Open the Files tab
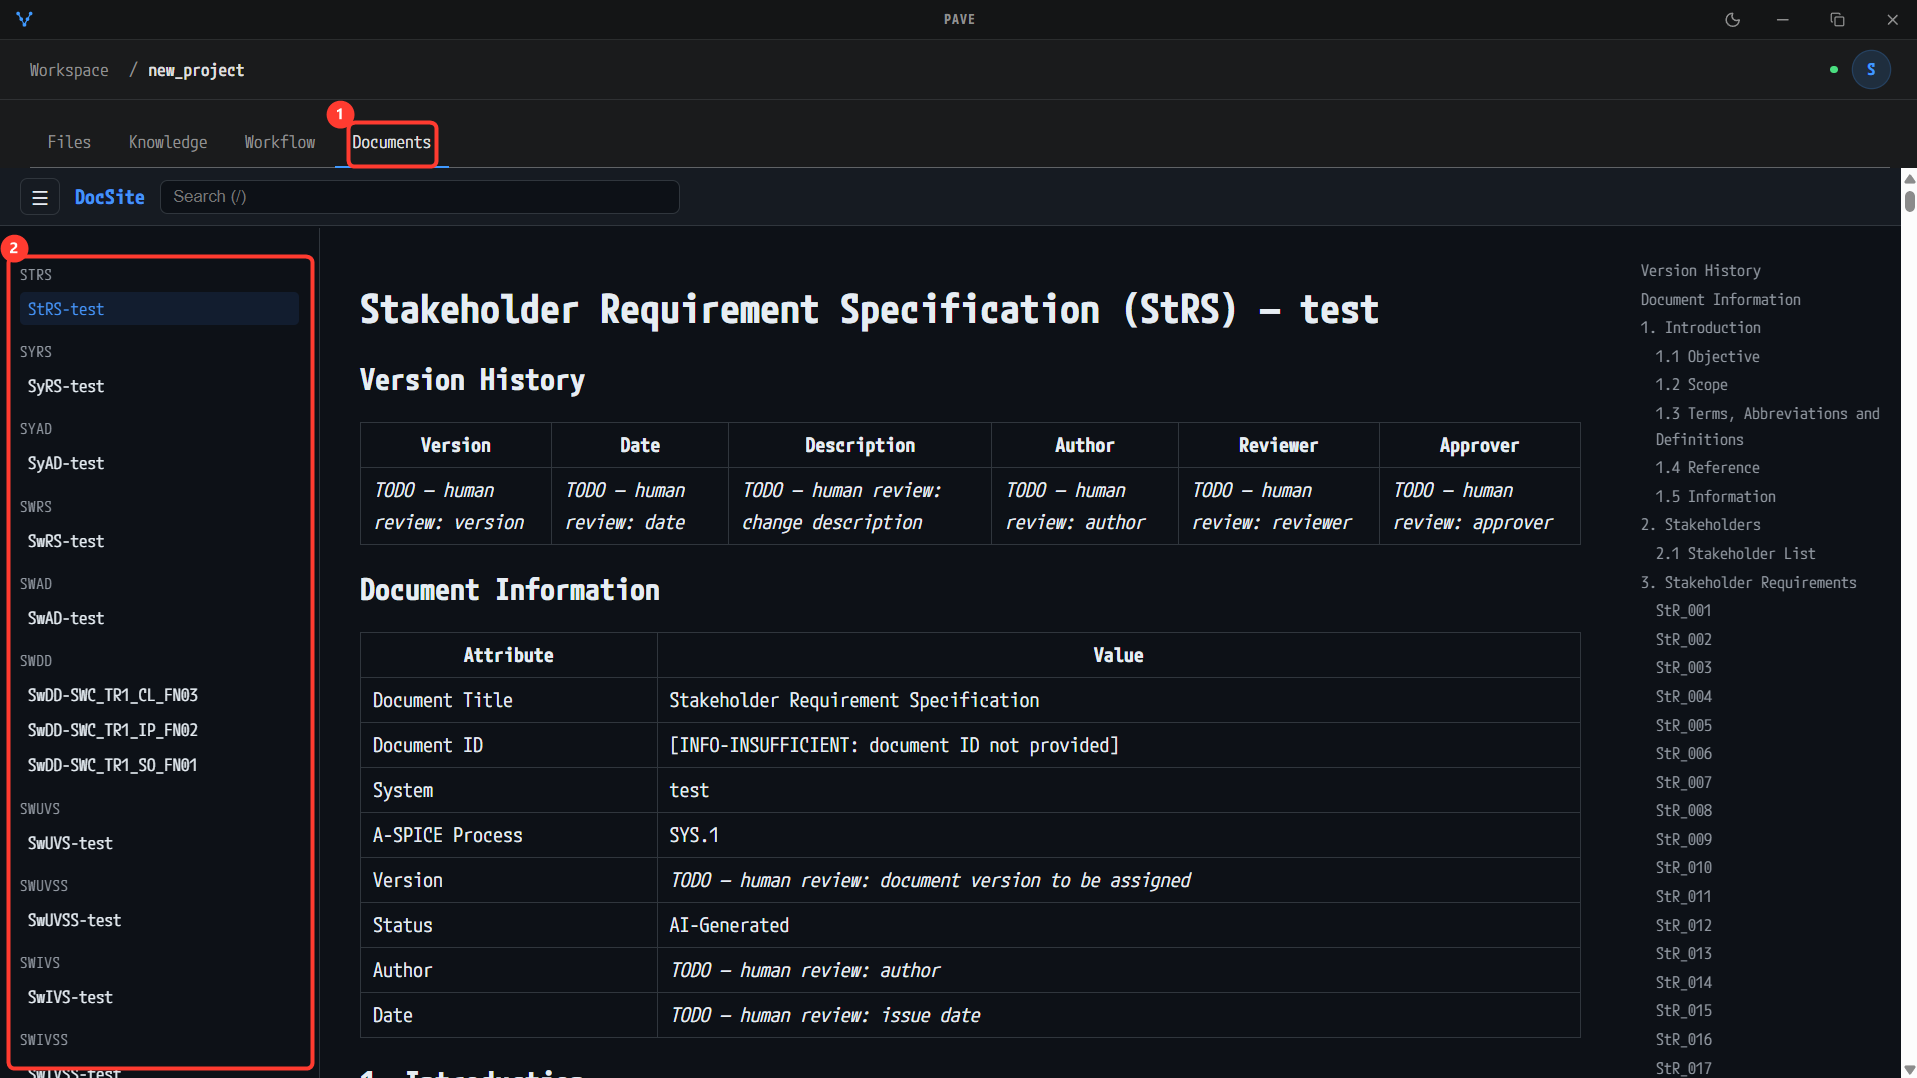 pyautogui.click(x=69, y=142)
